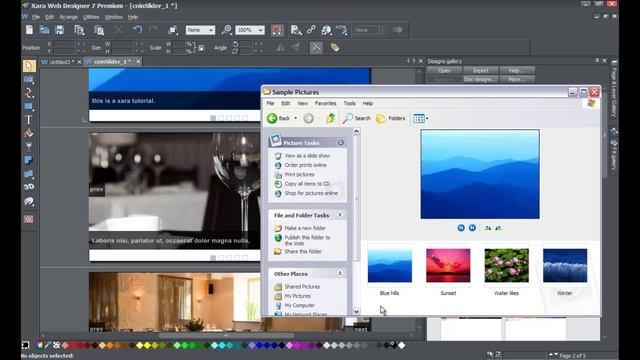This screenshot has height=360, width=640.
Task: Click the Paste icon in Xara toolbar
Action: click(99, 30)
